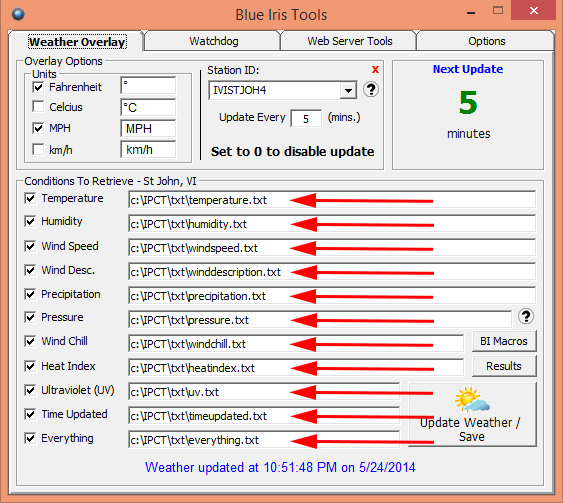Uncheck the Humidity condition checkbox
The image size is (563, 503).
pos(30,221)
